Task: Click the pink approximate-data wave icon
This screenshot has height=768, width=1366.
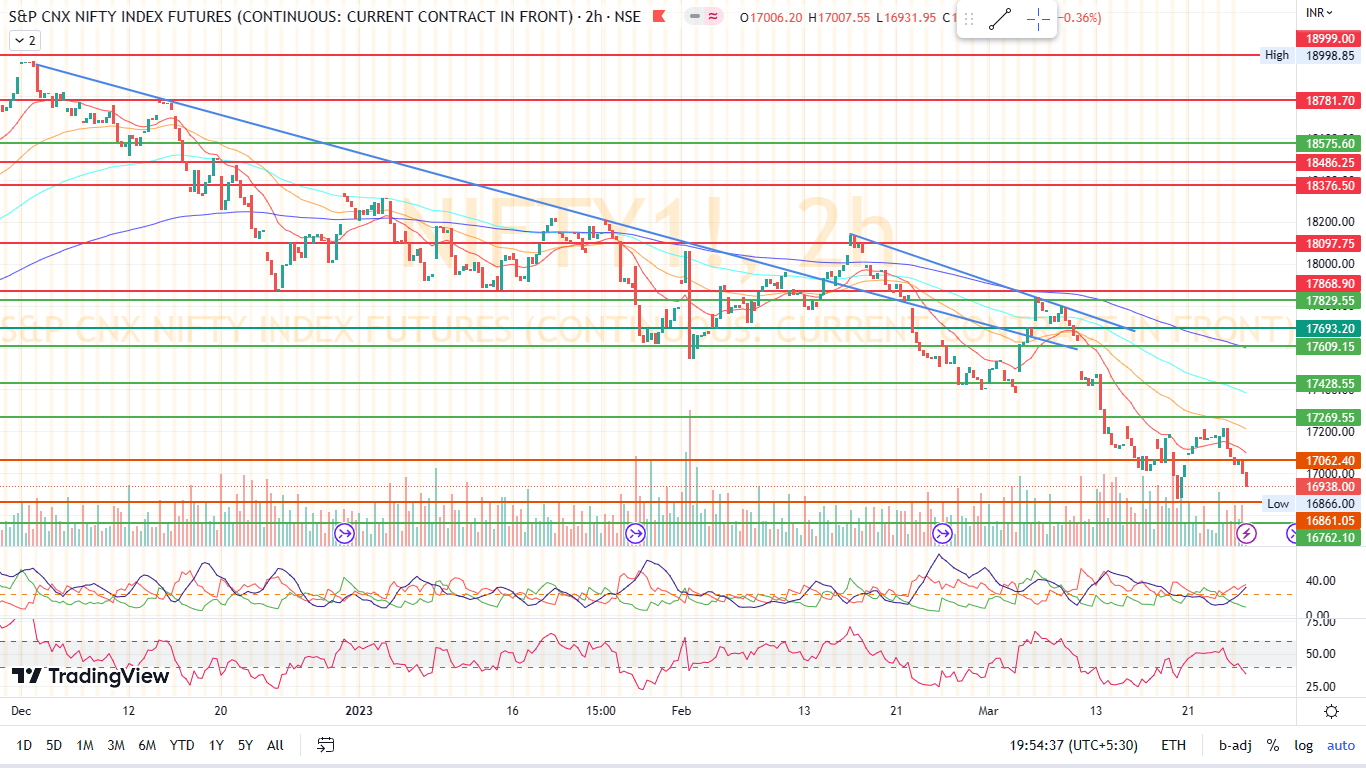Action: pos(713,17)
